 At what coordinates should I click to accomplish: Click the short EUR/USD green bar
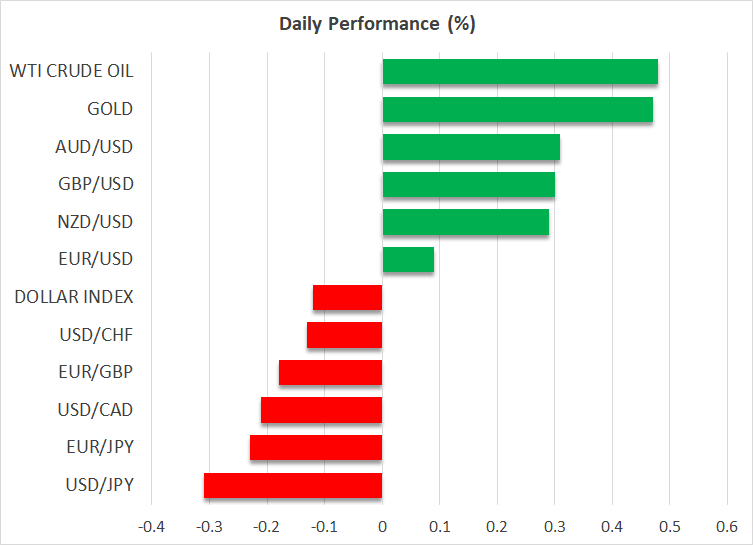[x=408, y=260]
